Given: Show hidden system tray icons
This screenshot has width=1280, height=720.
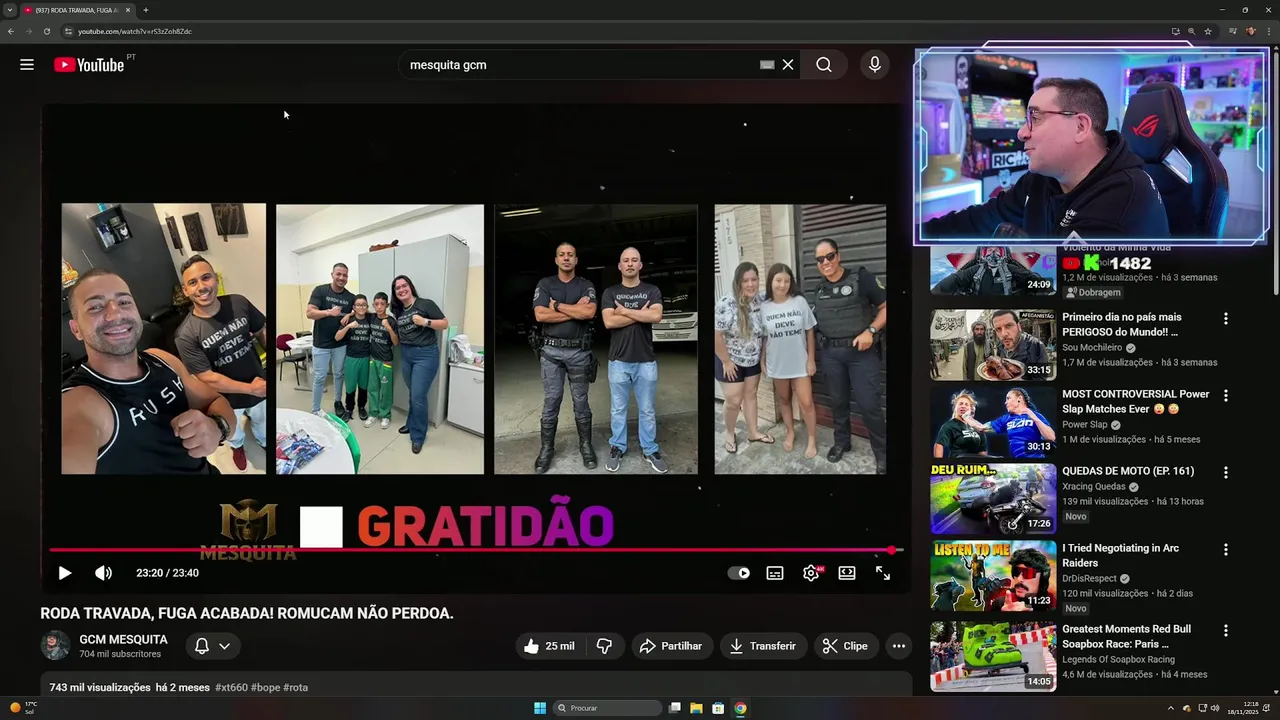Looking at the screenshot, I should coord(1171,708).
